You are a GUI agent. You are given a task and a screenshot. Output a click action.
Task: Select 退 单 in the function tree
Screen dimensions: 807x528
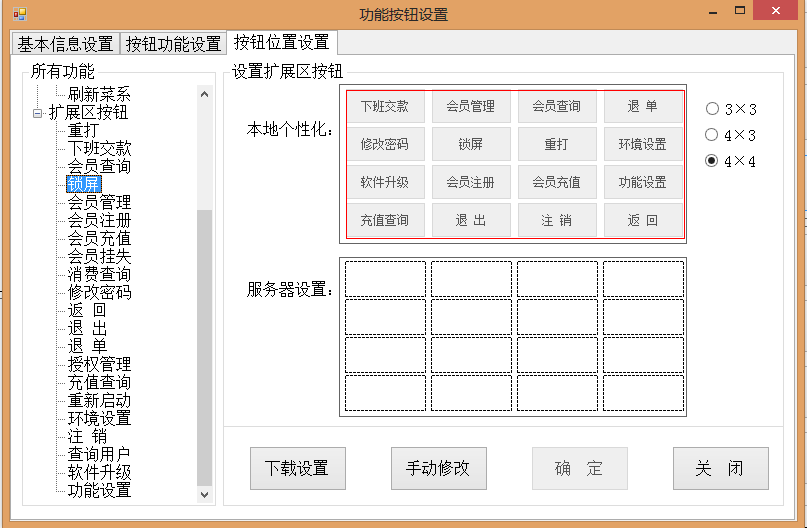tap(87, 346)
